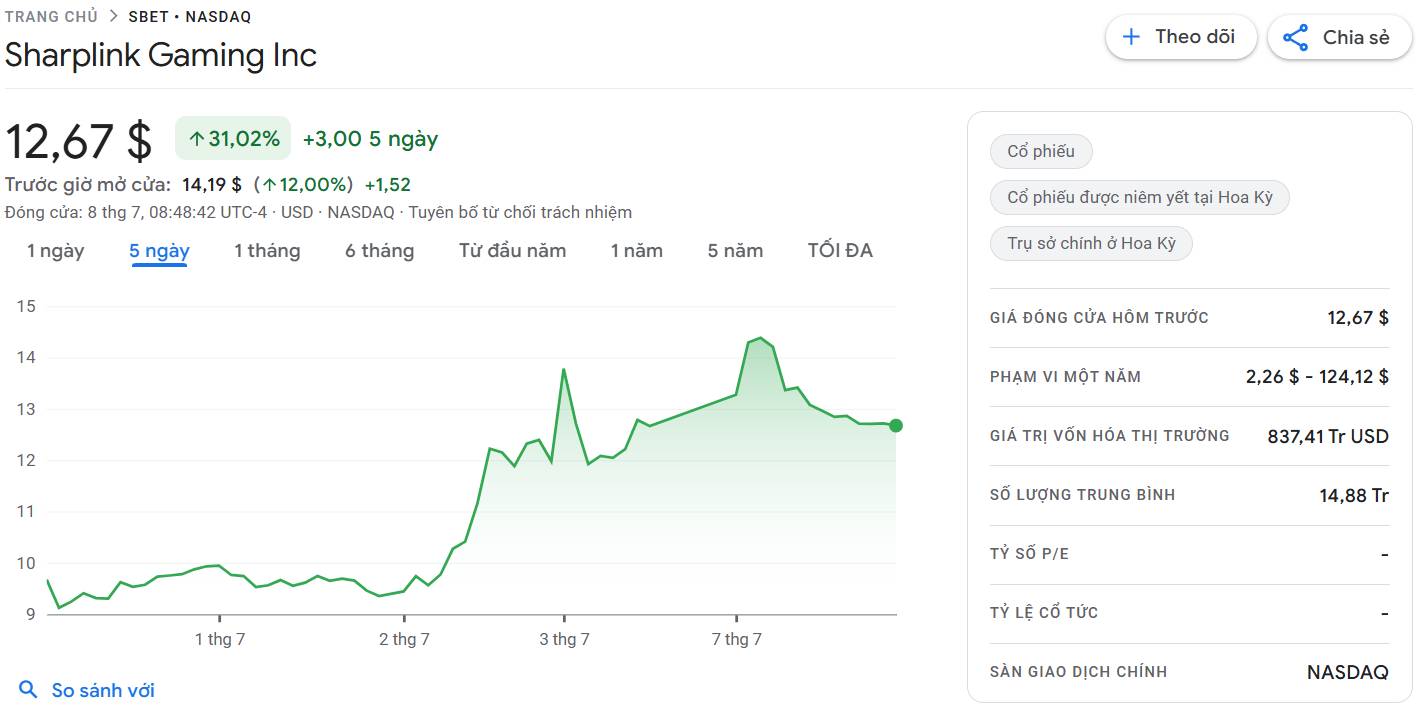Image resolution: width=1416 pixels, height=708 pixels.
Task: Click the 7 thg 7 date label on chart axis
Action: (737, 639)
